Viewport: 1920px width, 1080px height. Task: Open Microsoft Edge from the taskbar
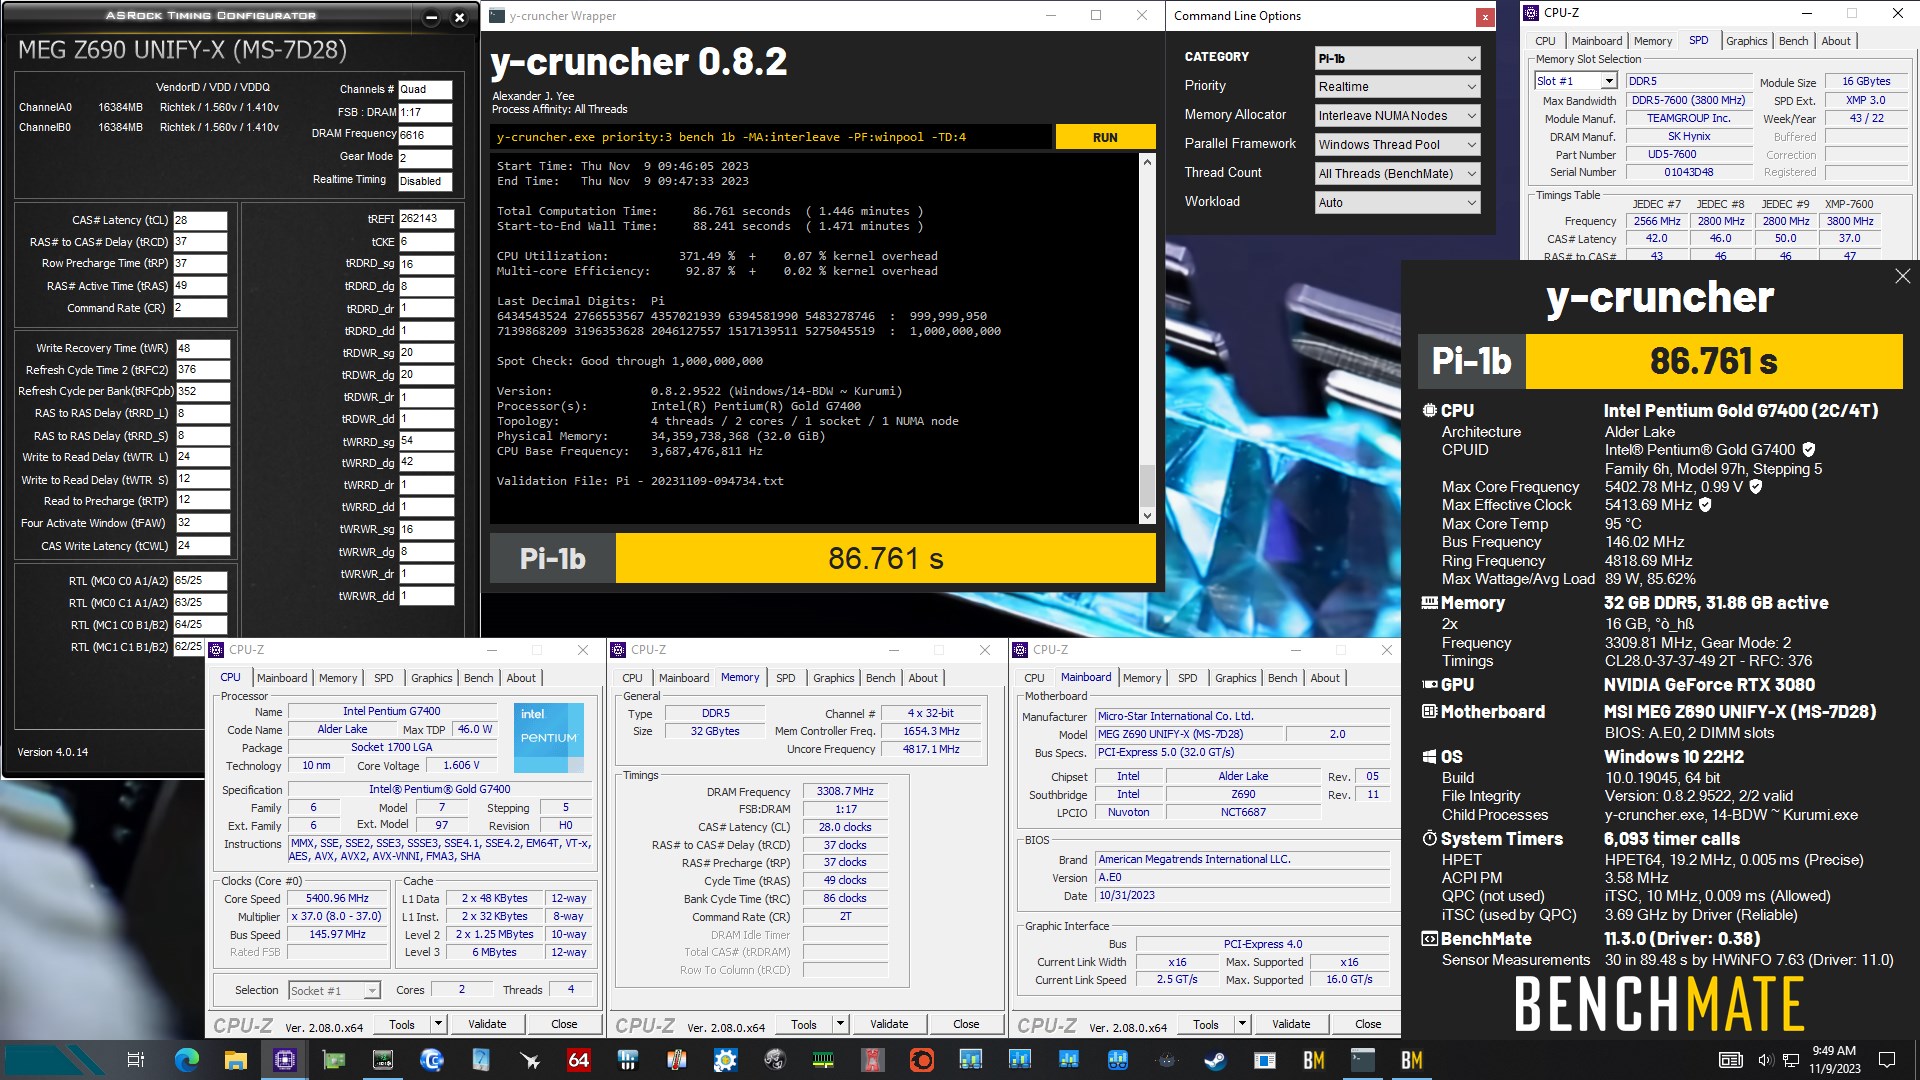coord(186,1060)
